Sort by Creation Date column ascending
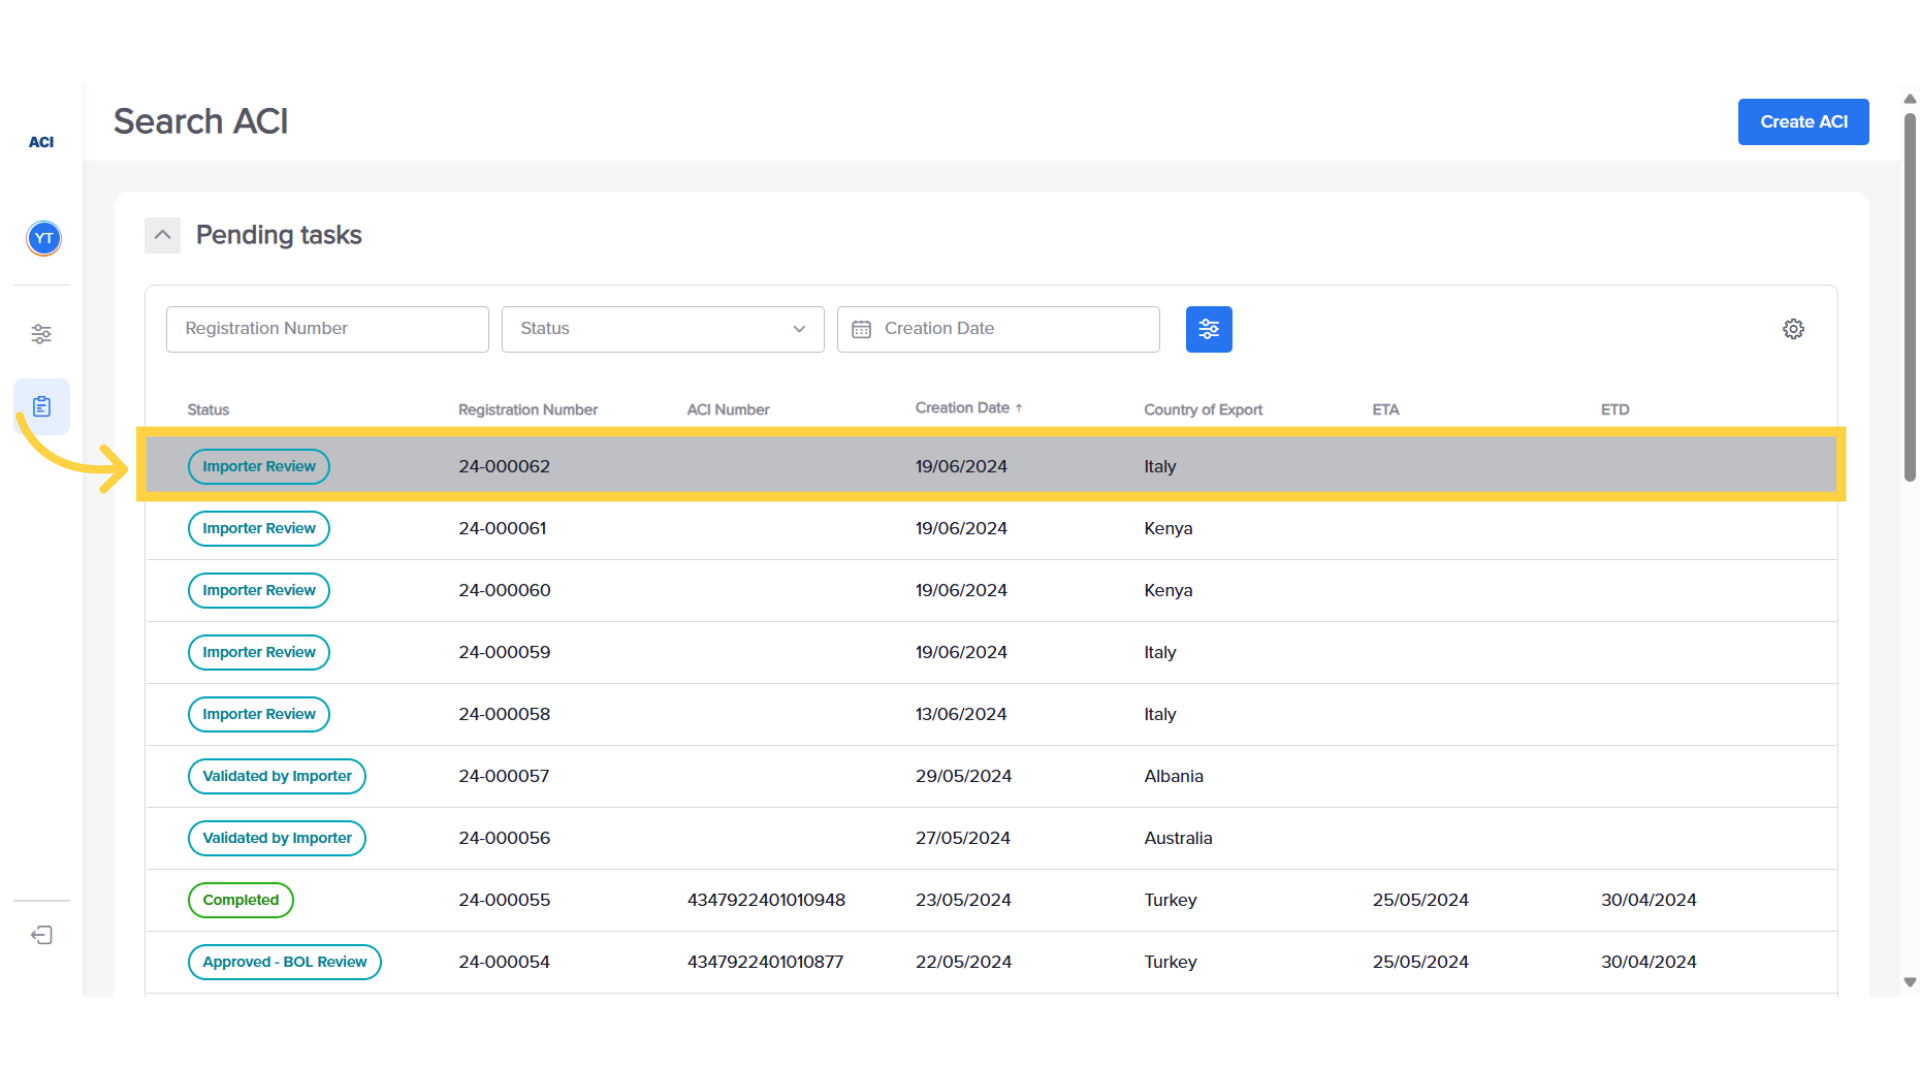This screenshot has height=1080, width=1920. click(x=969, y=407)
